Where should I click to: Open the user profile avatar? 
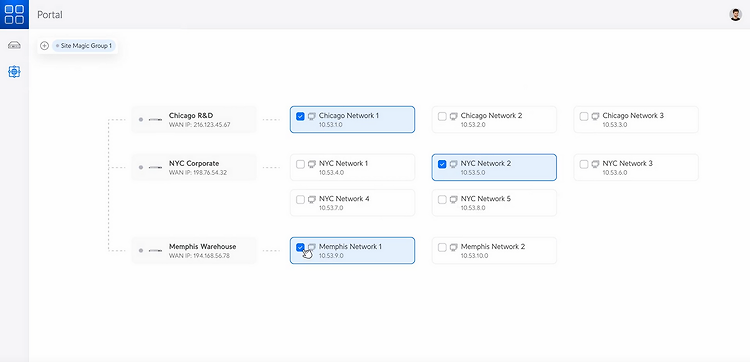click(735, 14)
